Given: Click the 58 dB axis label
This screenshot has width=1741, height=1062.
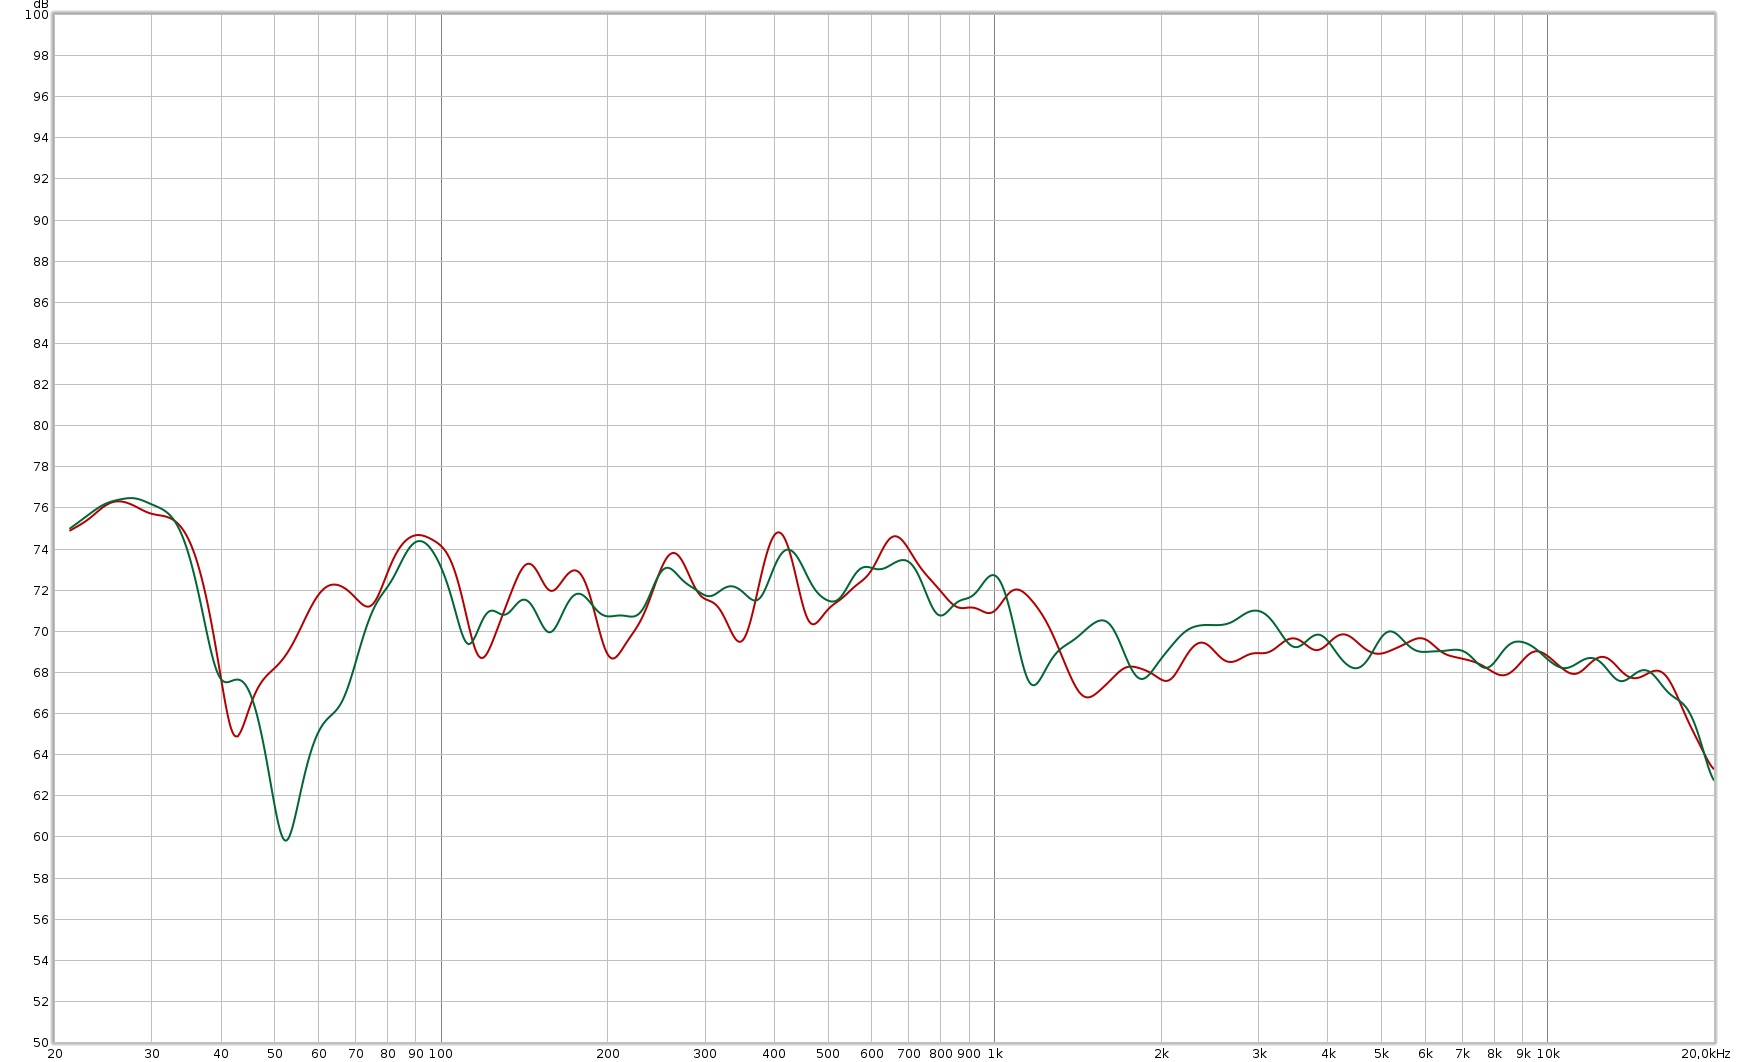Looking at the screenshot, I should click(x=40, y=879).
